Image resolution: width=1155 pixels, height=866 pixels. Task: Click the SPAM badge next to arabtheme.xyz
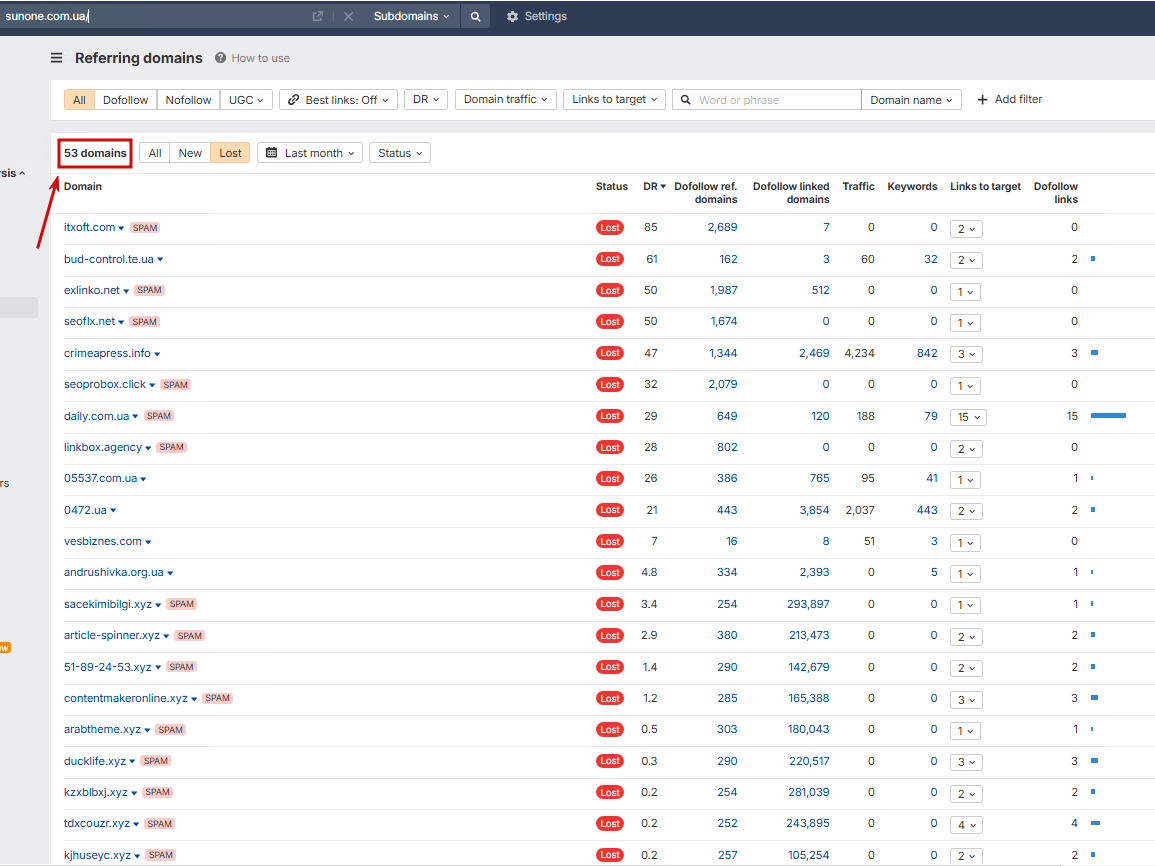coord(171,730)
